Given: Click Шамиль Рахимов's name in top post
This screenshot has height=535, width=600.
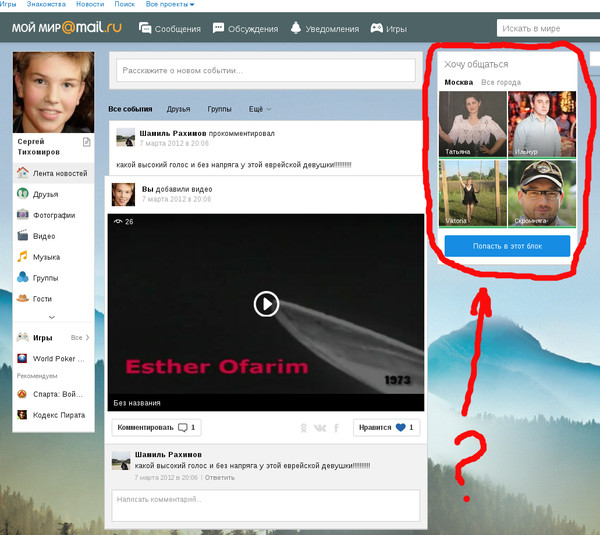Looking at the screenshot, I should coord(173,134).
